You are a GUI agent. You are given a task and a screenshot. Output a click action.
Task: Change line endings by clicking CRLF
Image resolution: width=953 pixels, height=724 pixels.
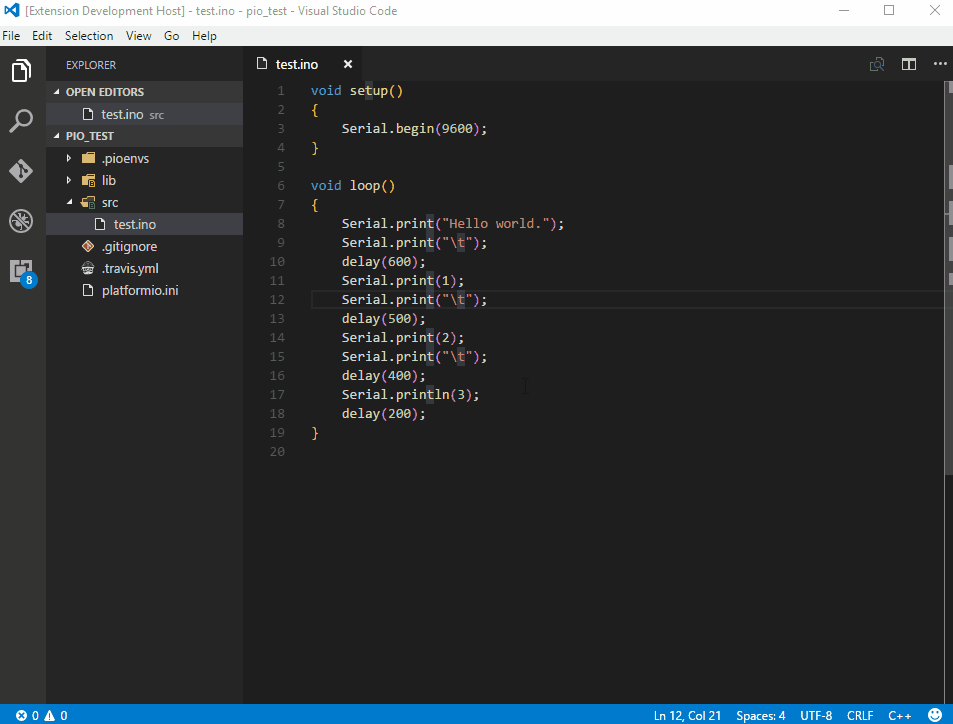(x=859, y=715)
